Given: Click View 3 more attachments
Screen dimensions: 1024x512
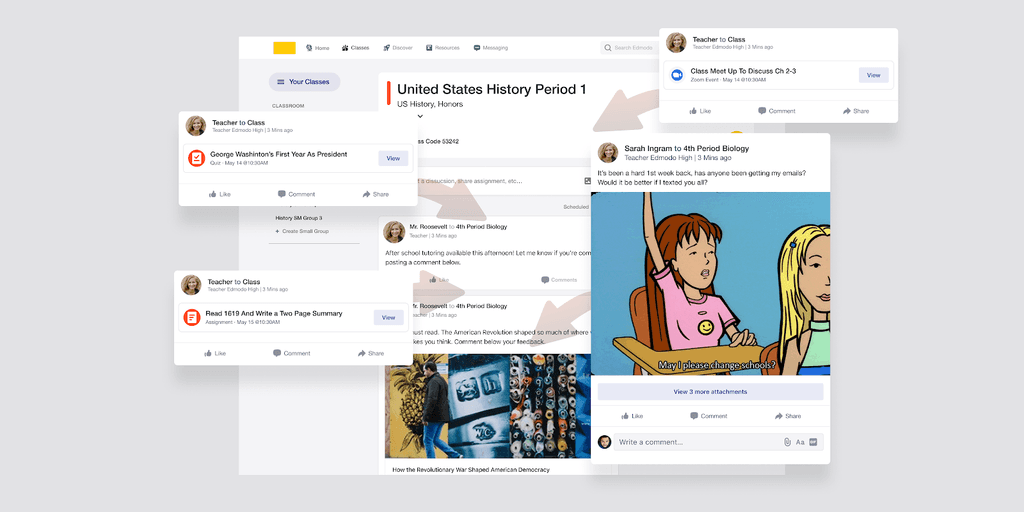Looking at the screenshot, I should click(x=711, y=392).
